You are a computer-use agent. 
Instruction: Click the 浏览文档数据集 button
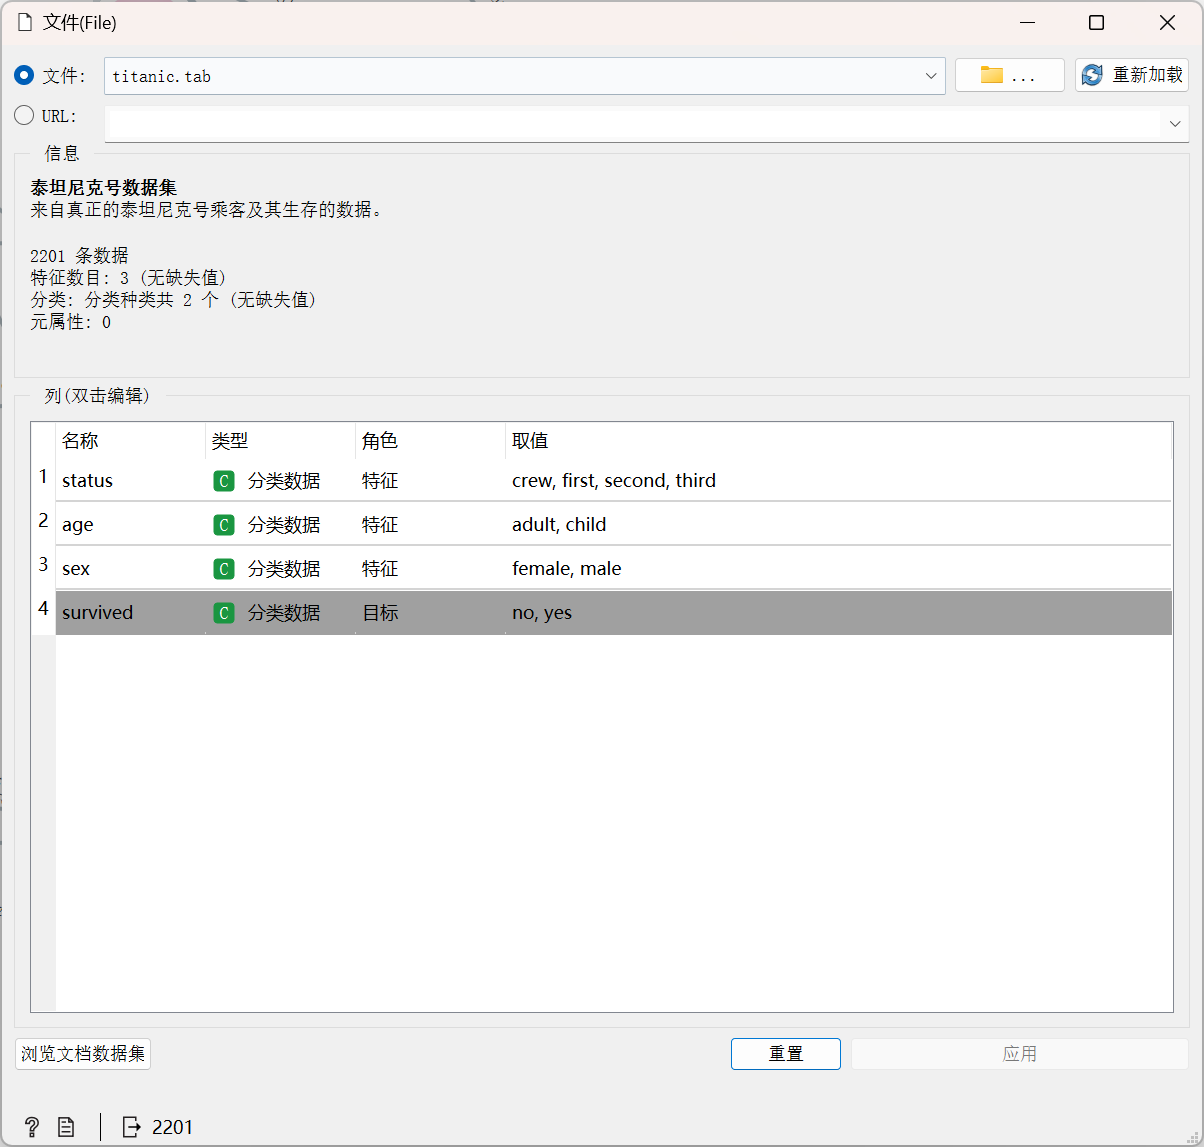pyautogui.click(x=83, y=1054)
